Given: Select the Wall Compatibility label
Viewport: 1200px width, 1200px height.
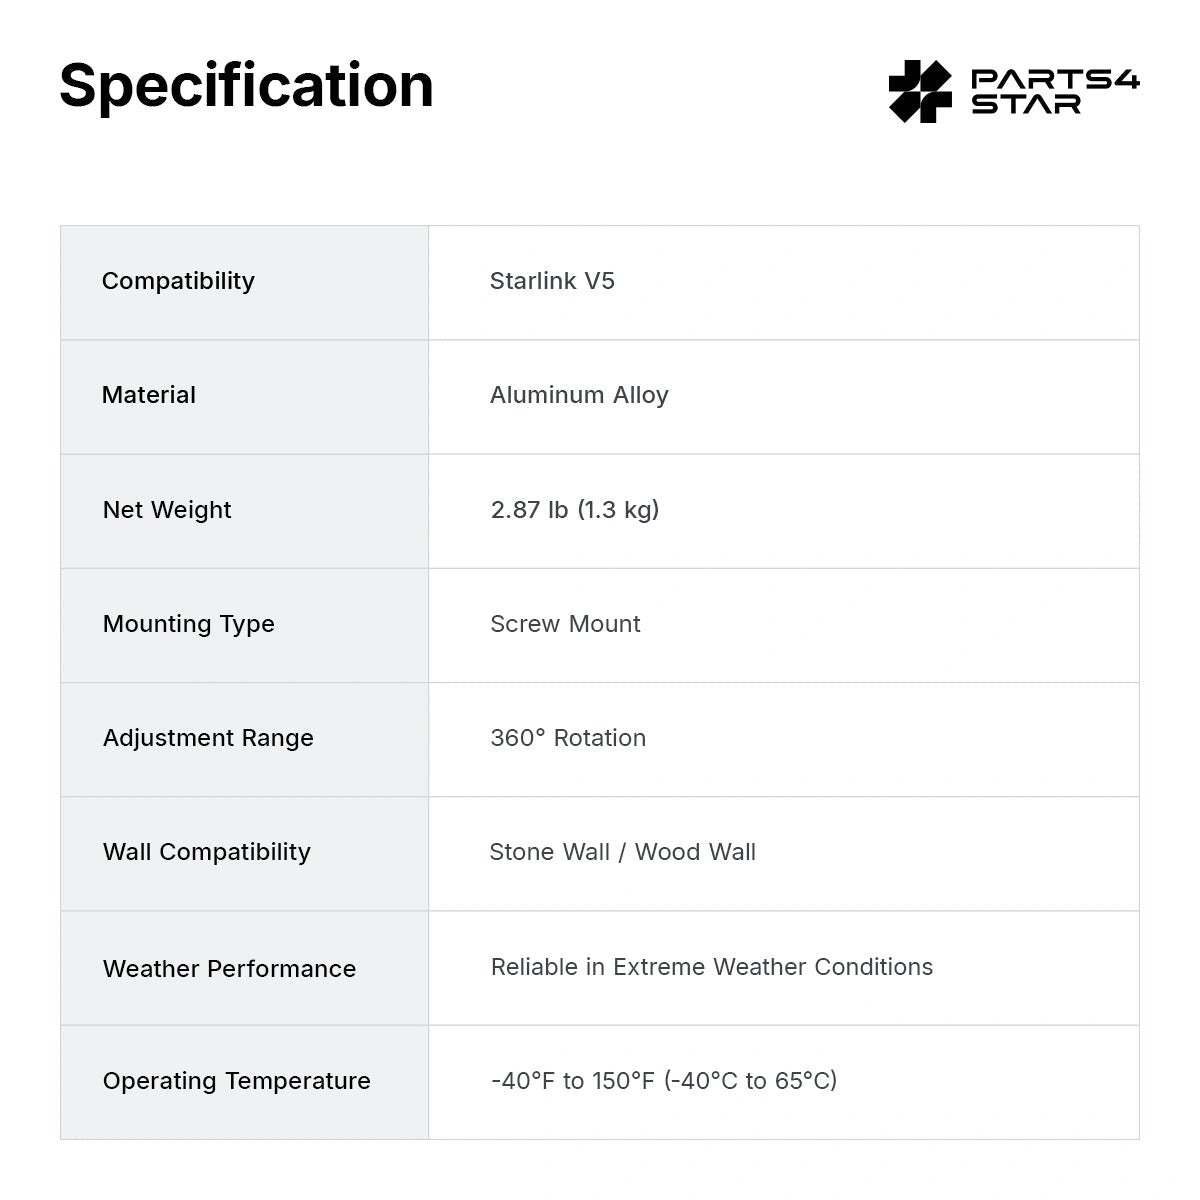Looking at the screenshot, I should click(207, 852).
